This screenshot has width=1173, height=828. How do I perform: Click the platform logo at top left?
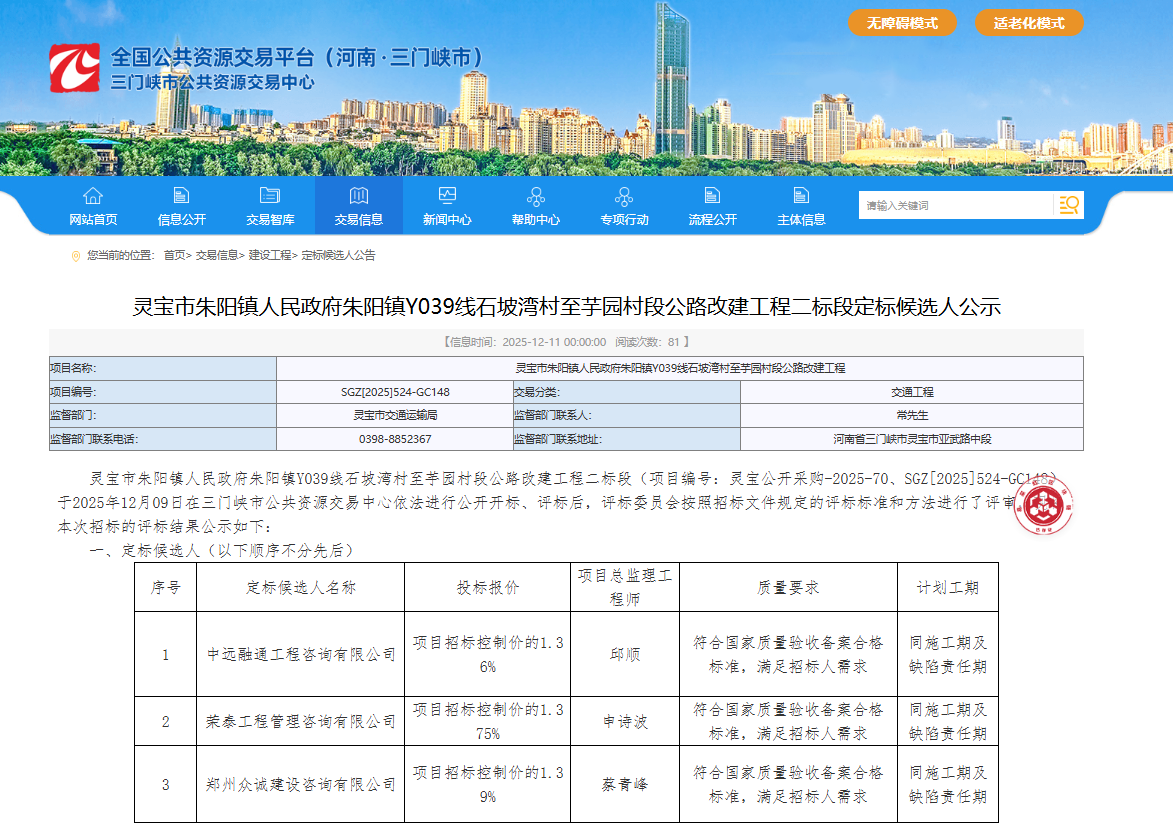point(74,68)
